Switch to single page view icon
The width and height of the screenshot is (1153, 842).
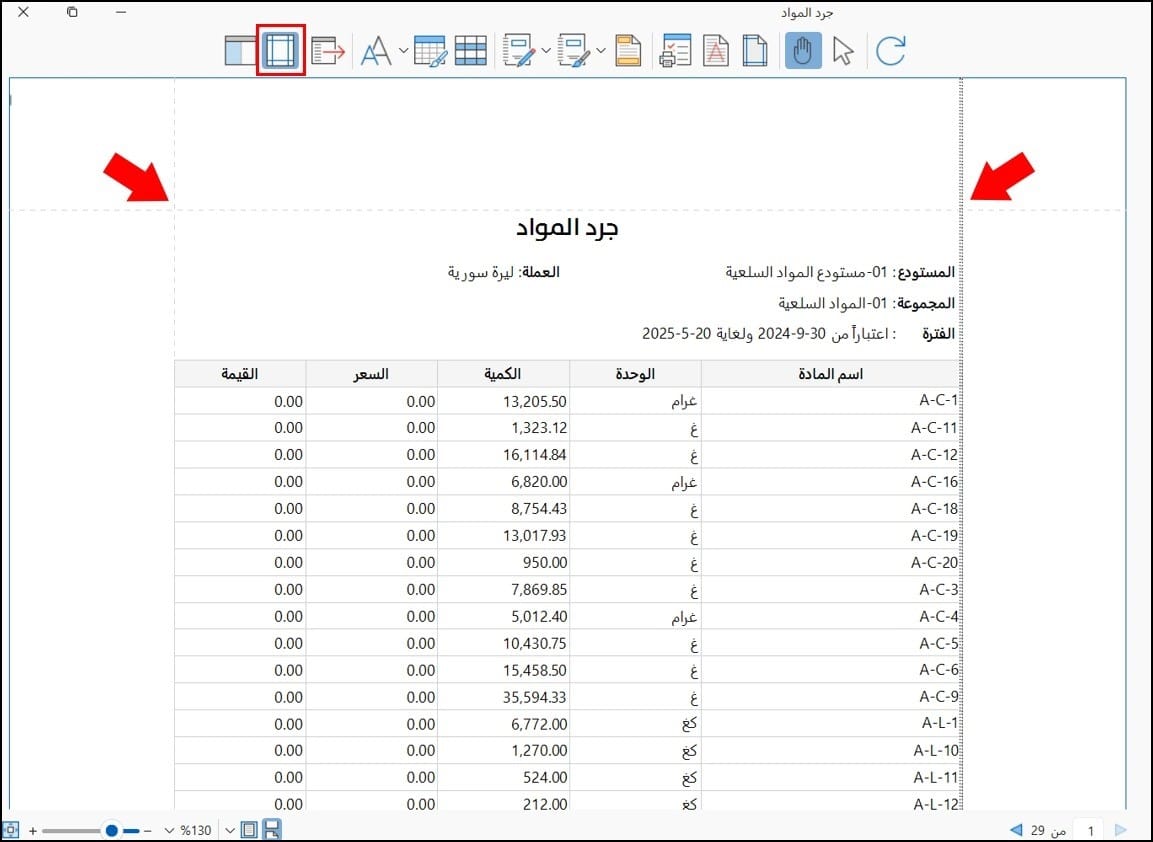249,830
